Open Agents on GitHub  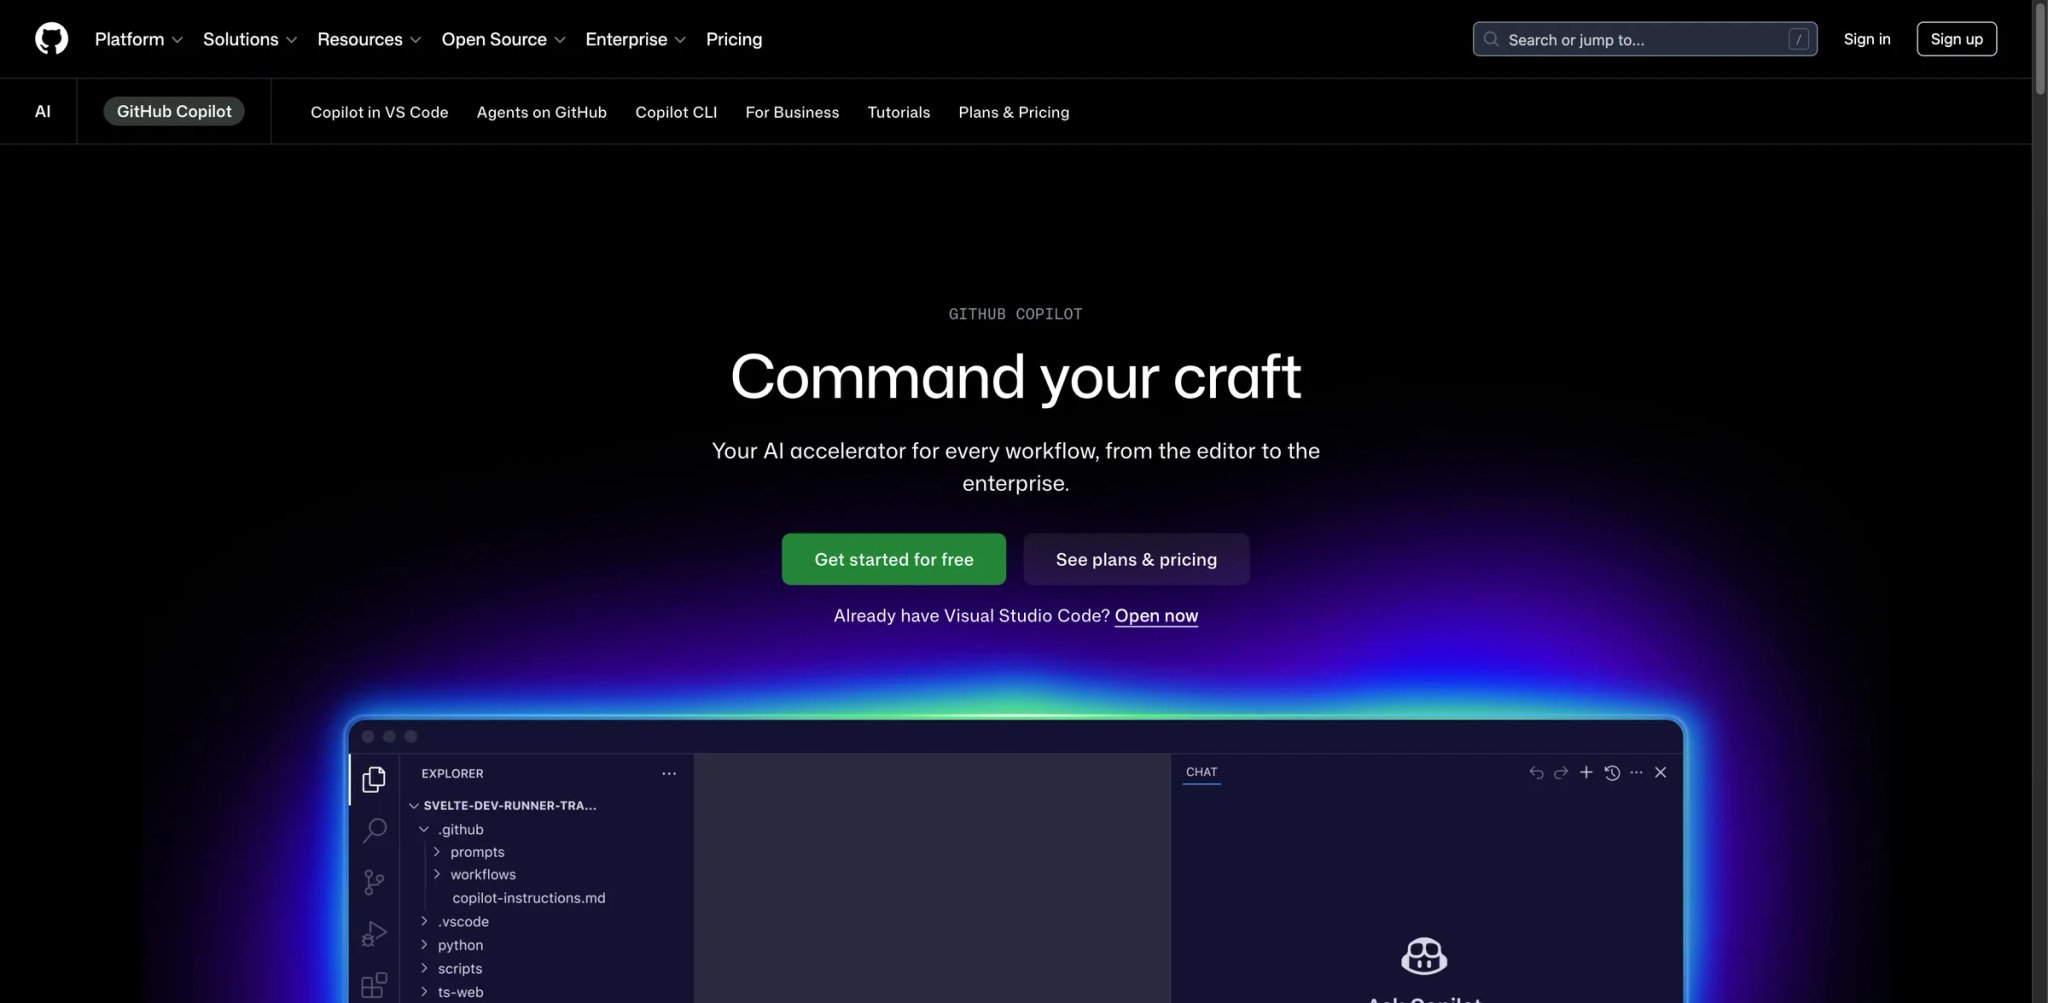[542, 112]
